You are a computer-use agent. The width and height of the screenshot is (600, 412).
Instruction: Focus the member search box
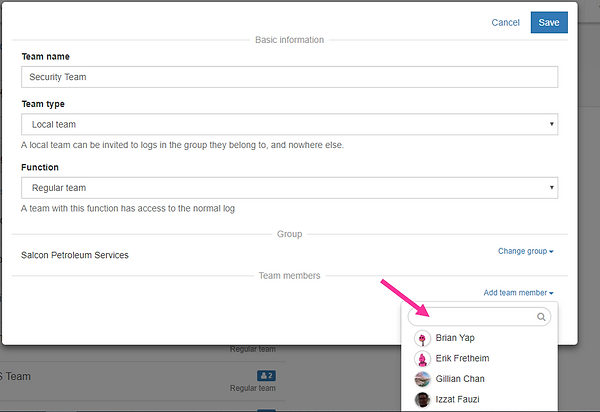pyautogui.click(x=479, y=317)
